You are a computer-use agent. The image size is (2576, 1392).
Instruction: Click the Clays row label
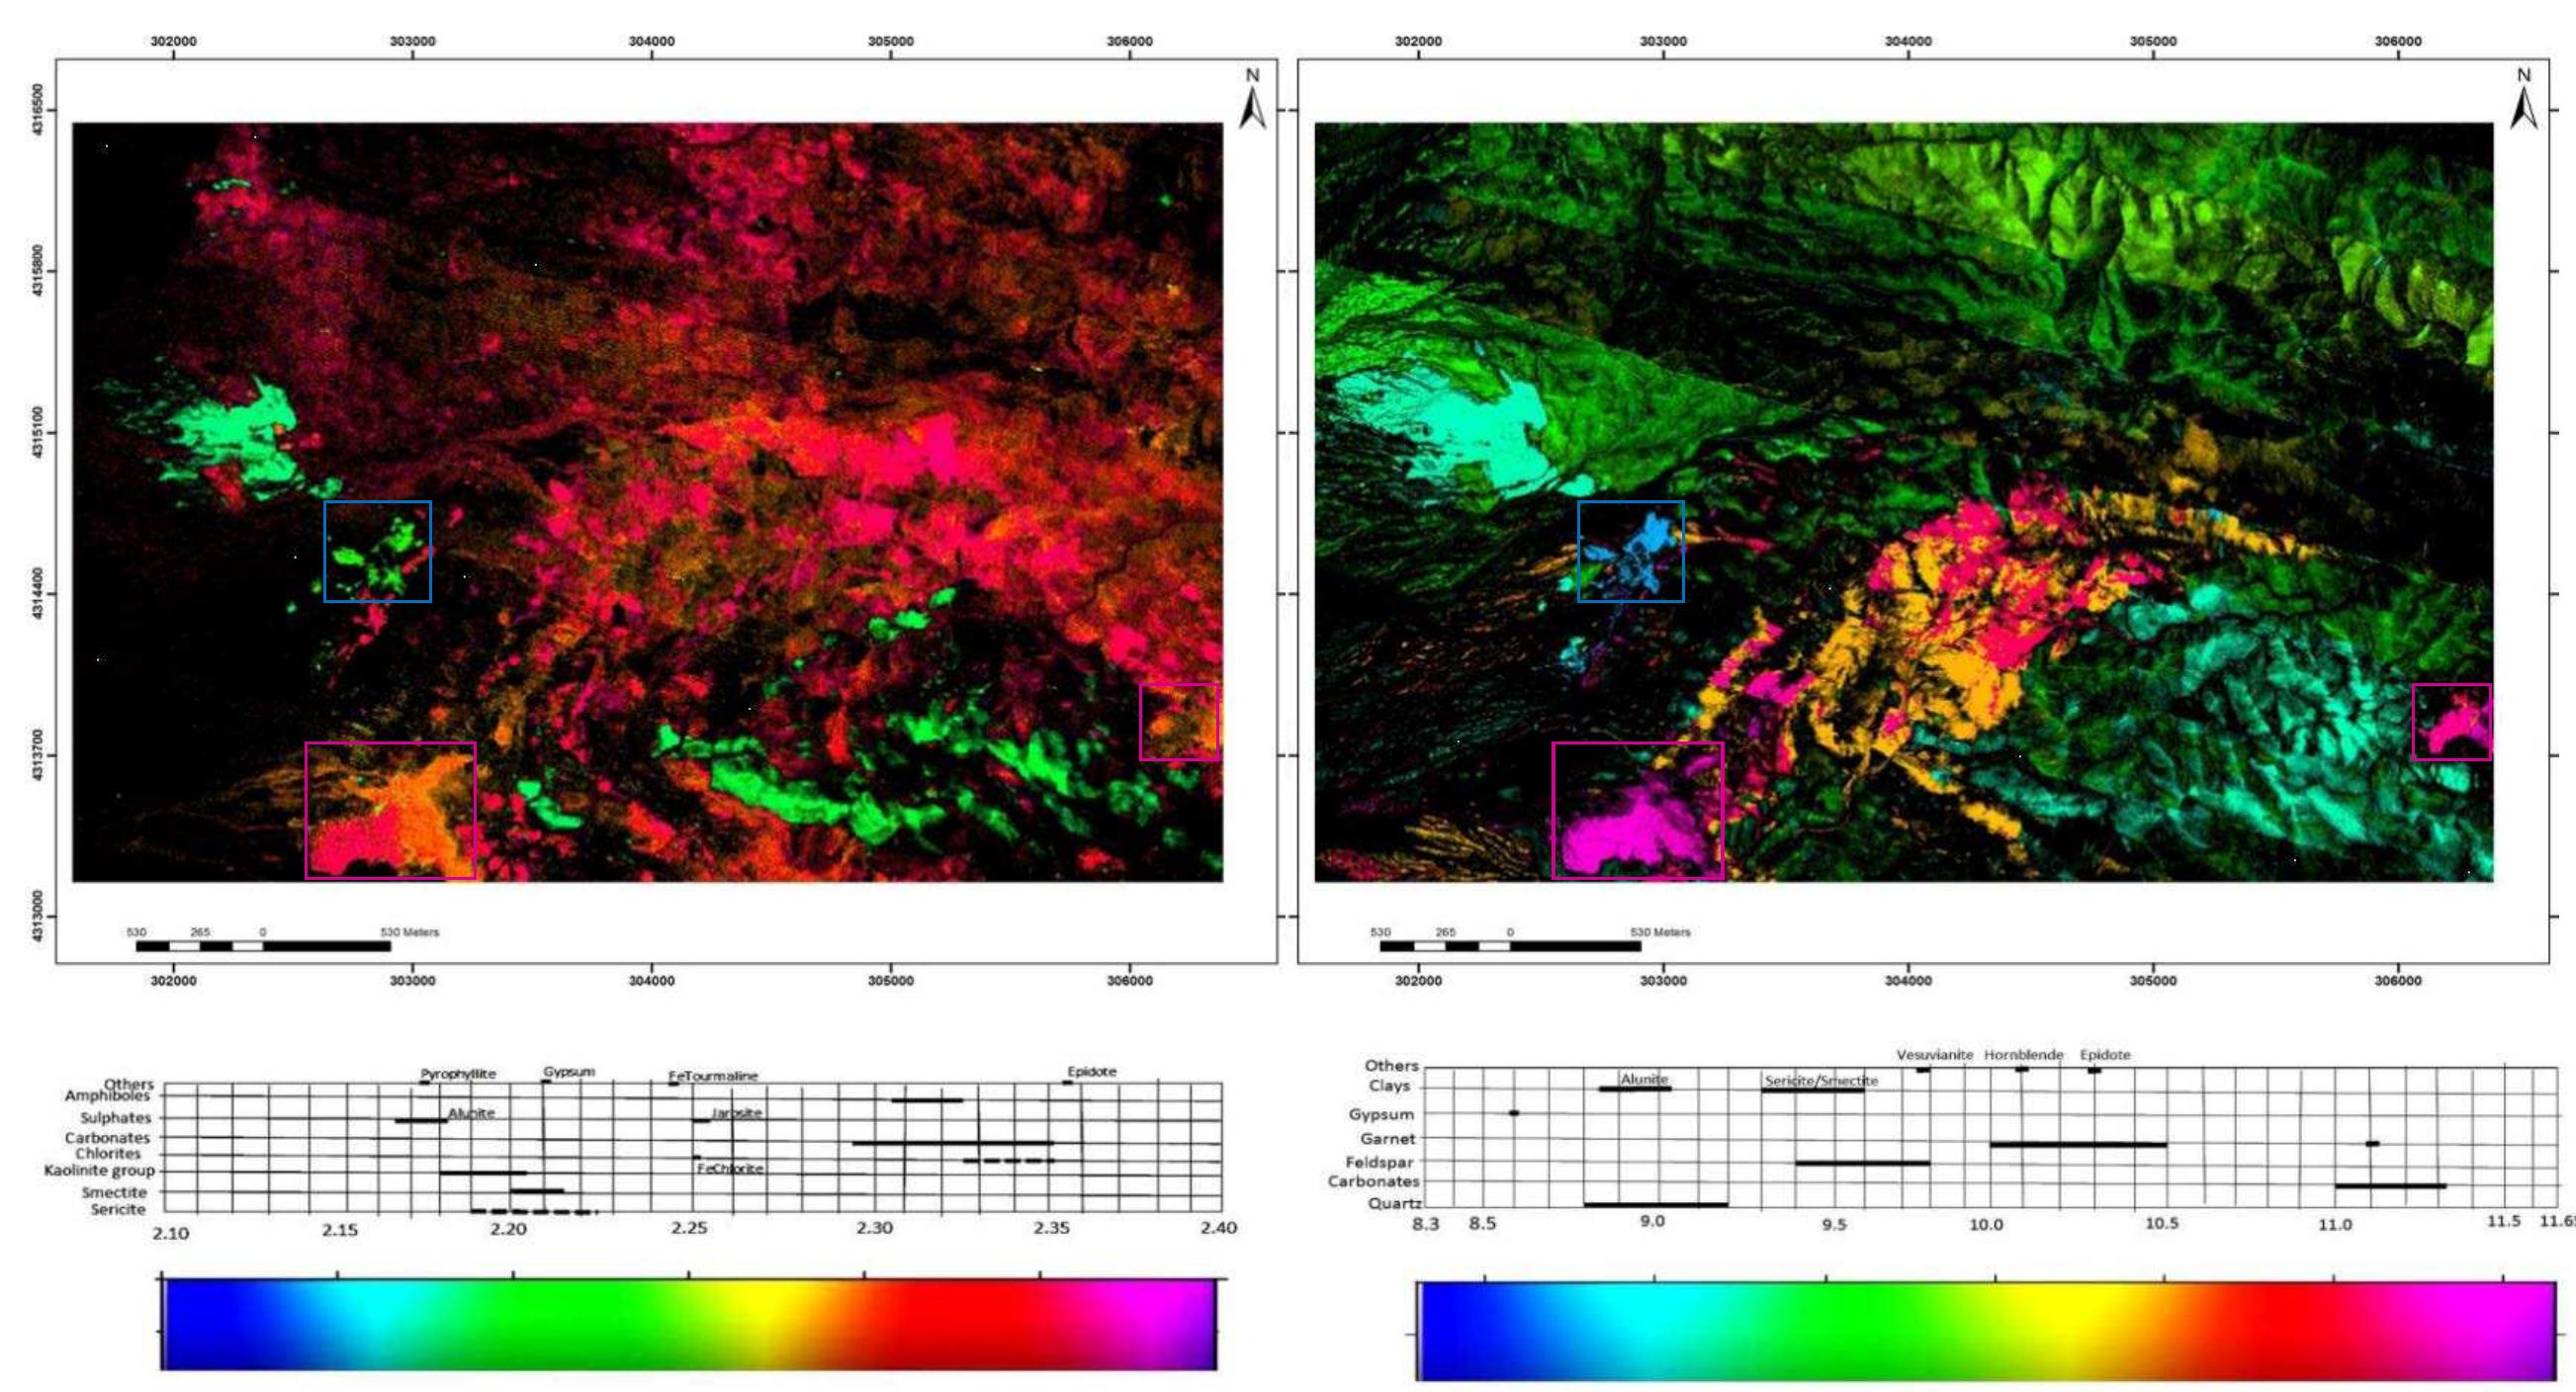coord(1390,1086)
